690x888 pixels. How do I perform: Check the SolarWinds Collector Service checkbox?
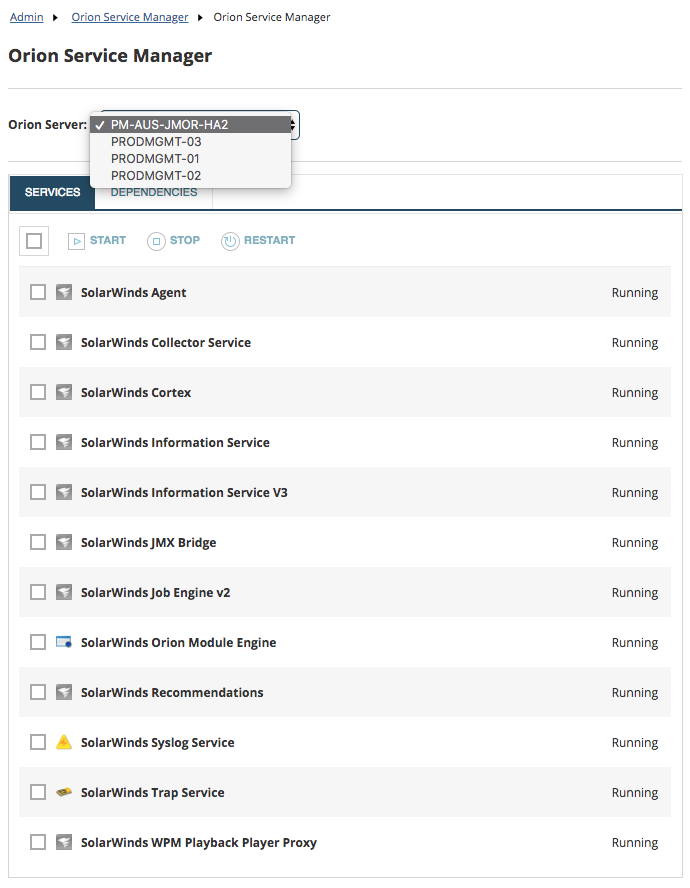pos(38,342)
